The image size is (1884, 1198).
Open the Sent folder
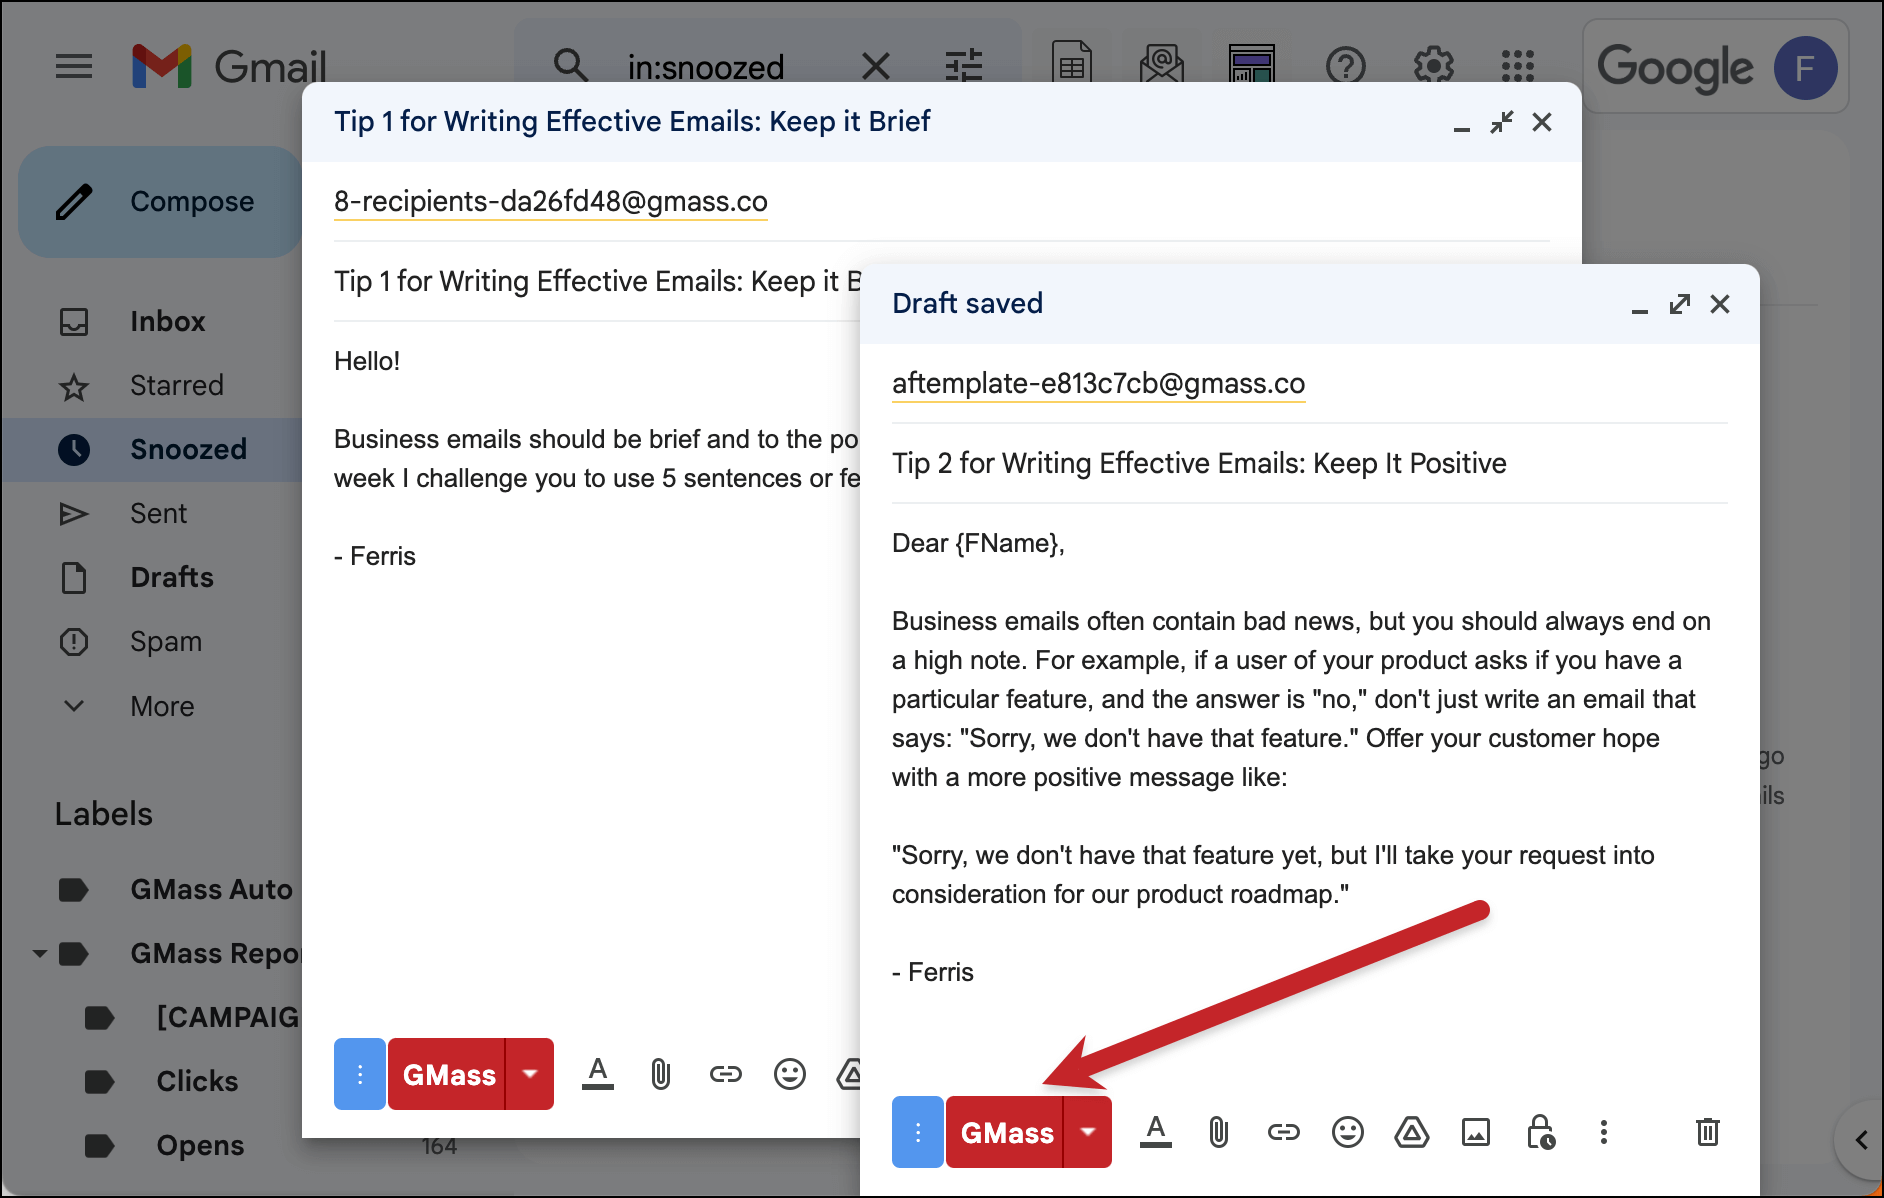point(158,514)
